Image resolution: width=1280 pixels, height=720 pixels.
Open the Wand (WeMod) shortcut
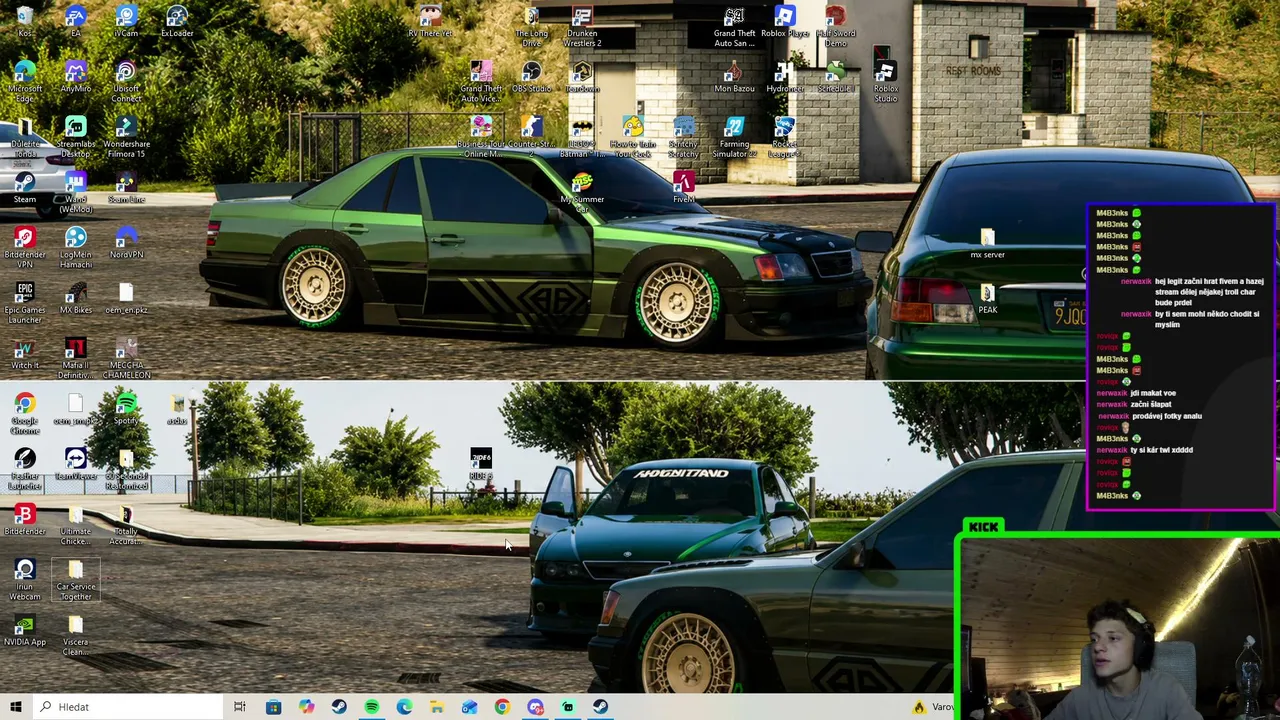[x=75, y=192]
